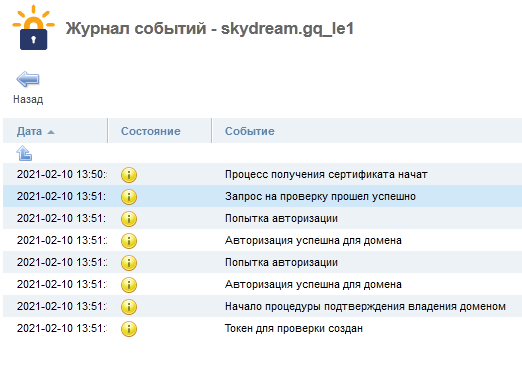Screen dimensions: 522x386
Task: Select first Попытка авторизации event text
Action: [x=281, y=218]
